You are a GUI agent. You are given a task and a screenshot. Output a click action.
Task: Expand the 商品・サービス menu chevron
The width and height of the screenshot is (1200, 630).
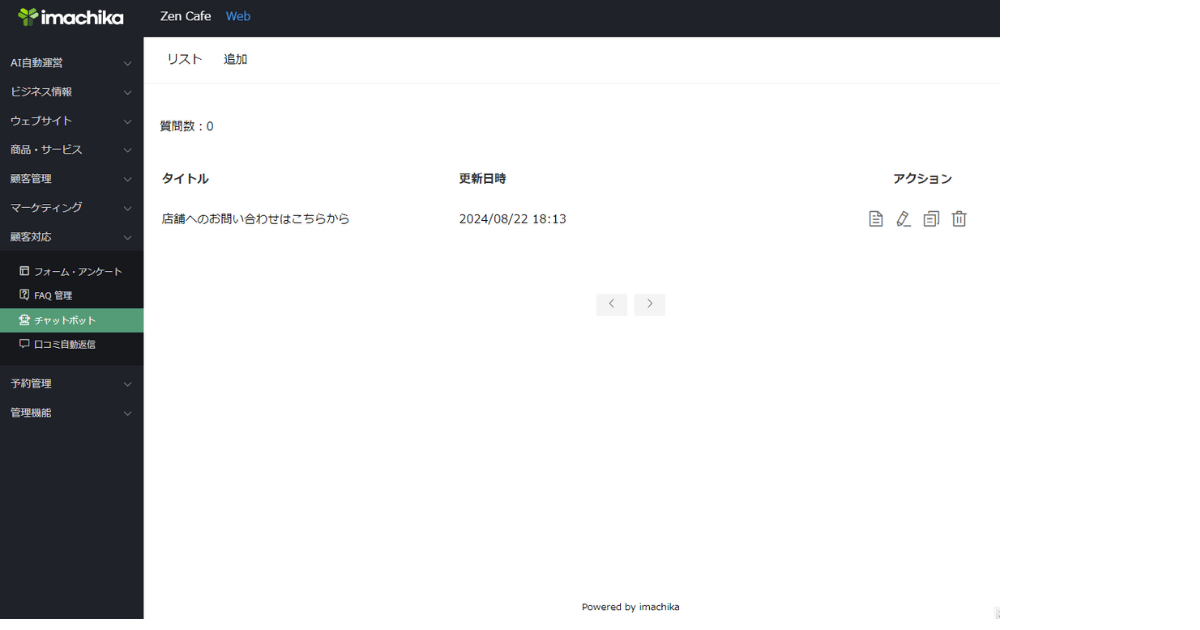coord(127,150)
